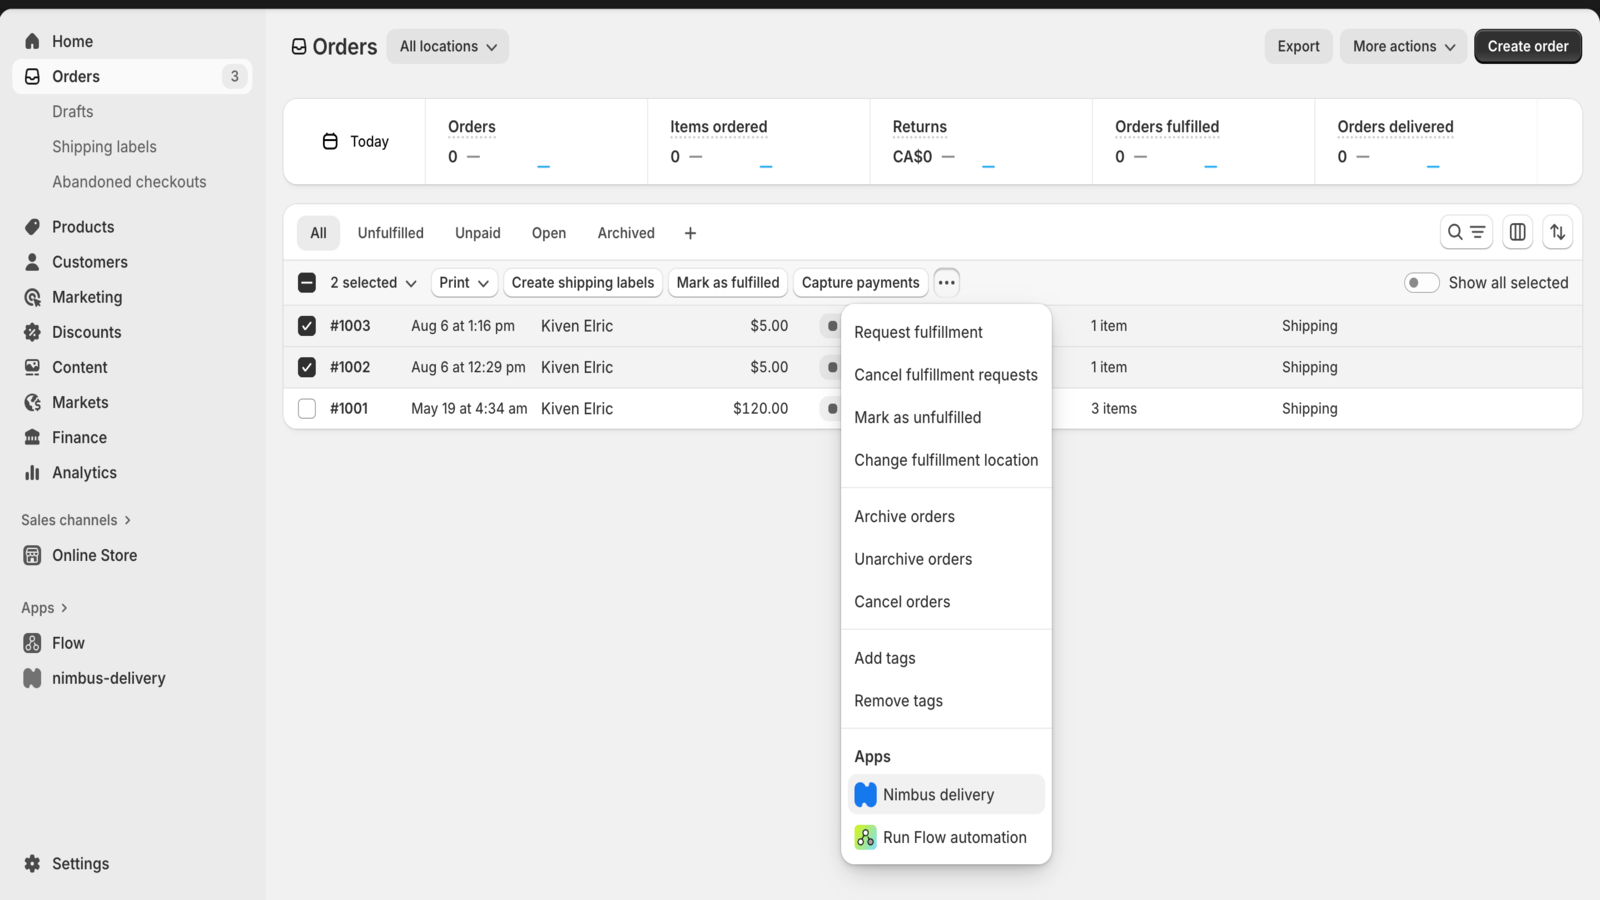1600x900 pixels.
Task: Check the checkbox for order #1001
Action: 307,409
